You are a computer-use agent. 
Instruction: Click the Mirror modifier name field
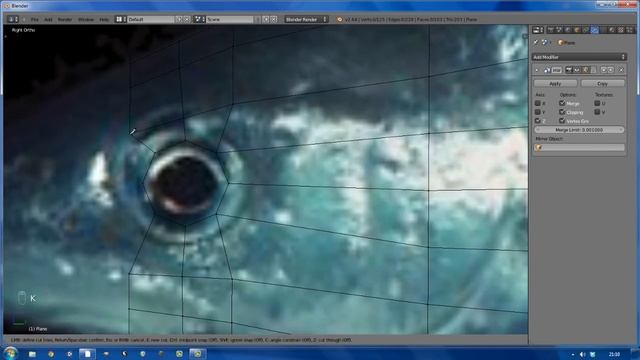click(x=557, y=70)
